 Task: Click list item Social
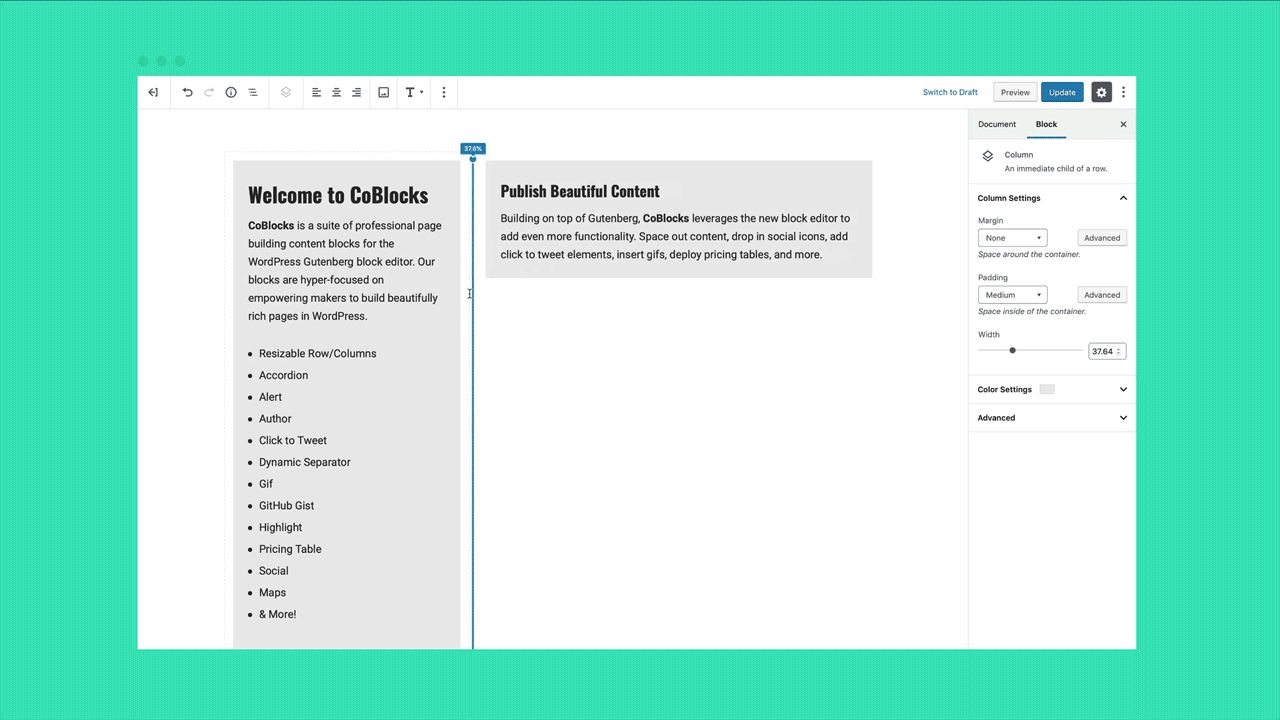pyautogui.click(x=273, y=571)
